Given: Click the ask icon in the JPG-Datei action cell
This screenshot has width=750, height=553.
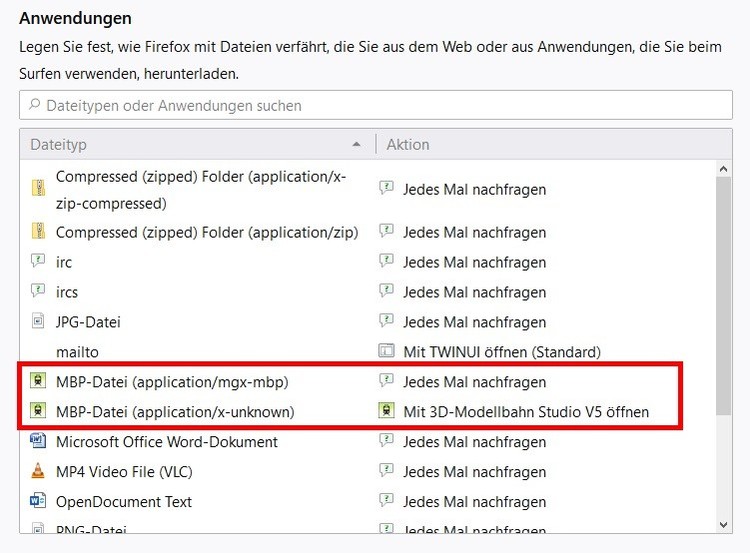Looking at the screenshot, I should 386,321.
